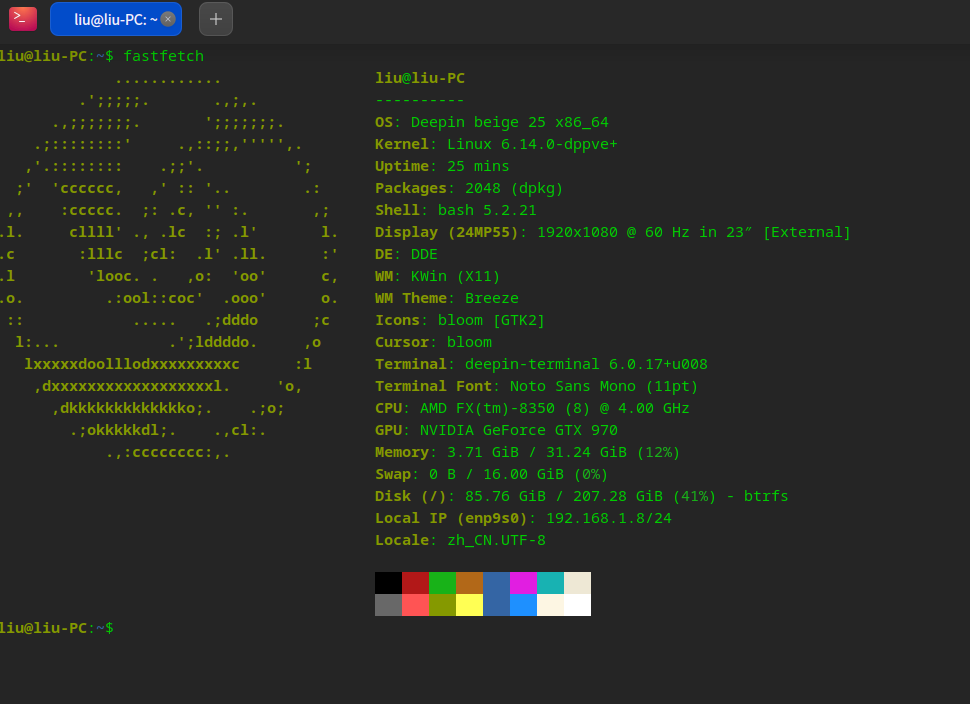
Task: Select the teal color block
Action: click(551, 583)
